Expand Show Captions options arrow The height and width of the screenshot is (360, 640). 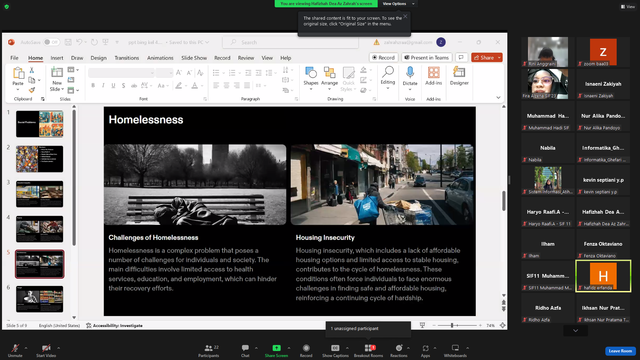click(347, 348)
